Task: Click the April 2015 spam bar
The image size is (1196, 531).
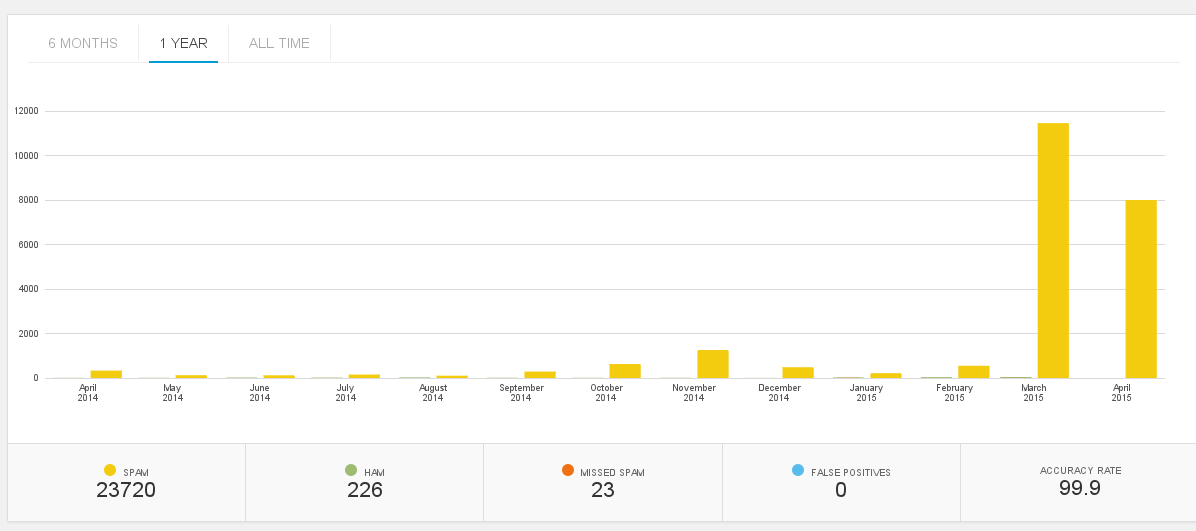Action: 1141,289
